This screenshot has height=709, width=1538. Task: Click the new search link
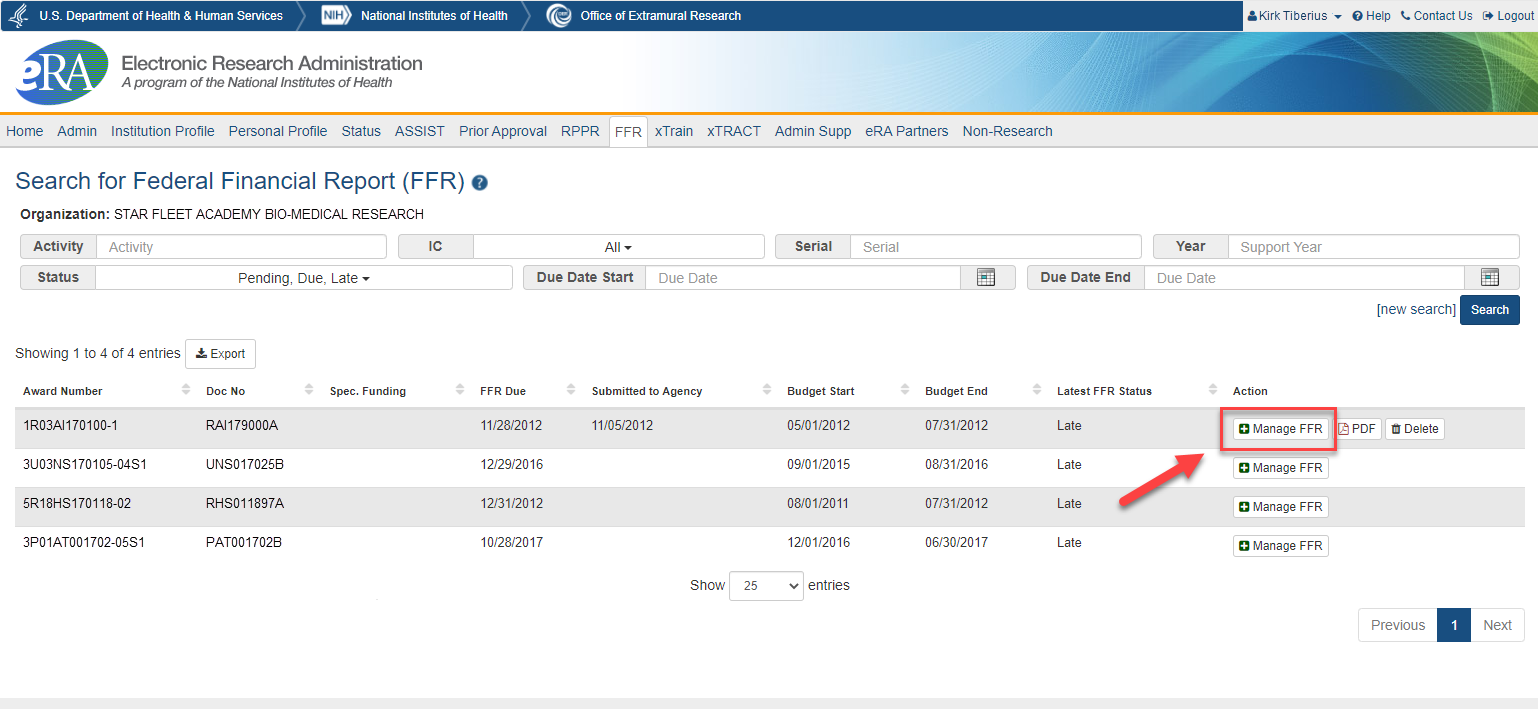[1416, 309]
